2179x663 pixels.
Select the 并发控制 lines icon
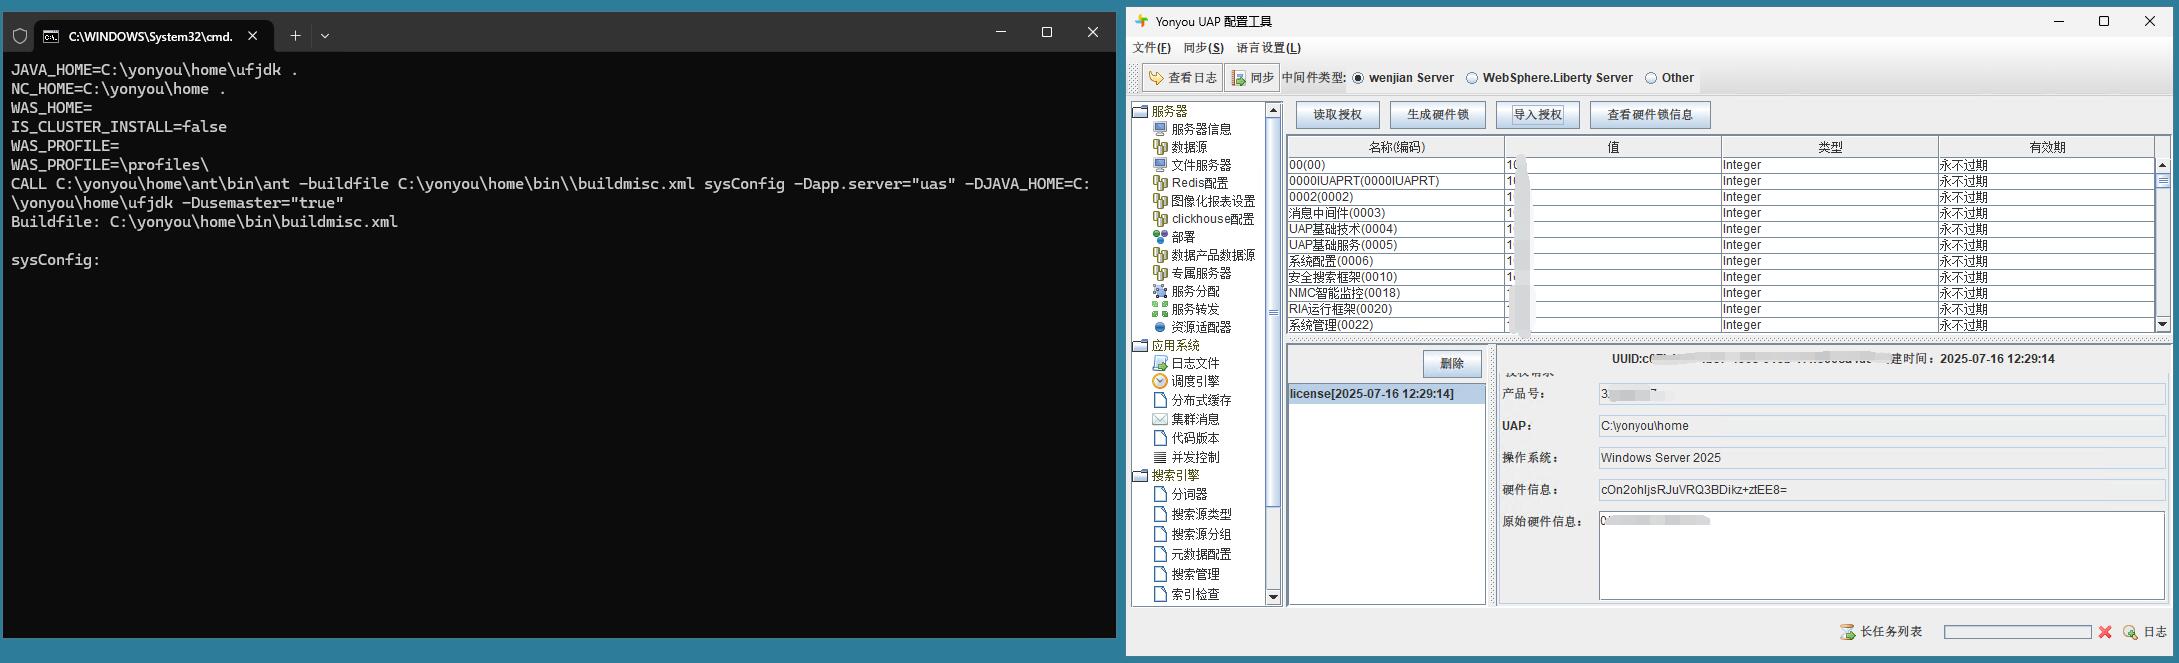pos(1160,457)
